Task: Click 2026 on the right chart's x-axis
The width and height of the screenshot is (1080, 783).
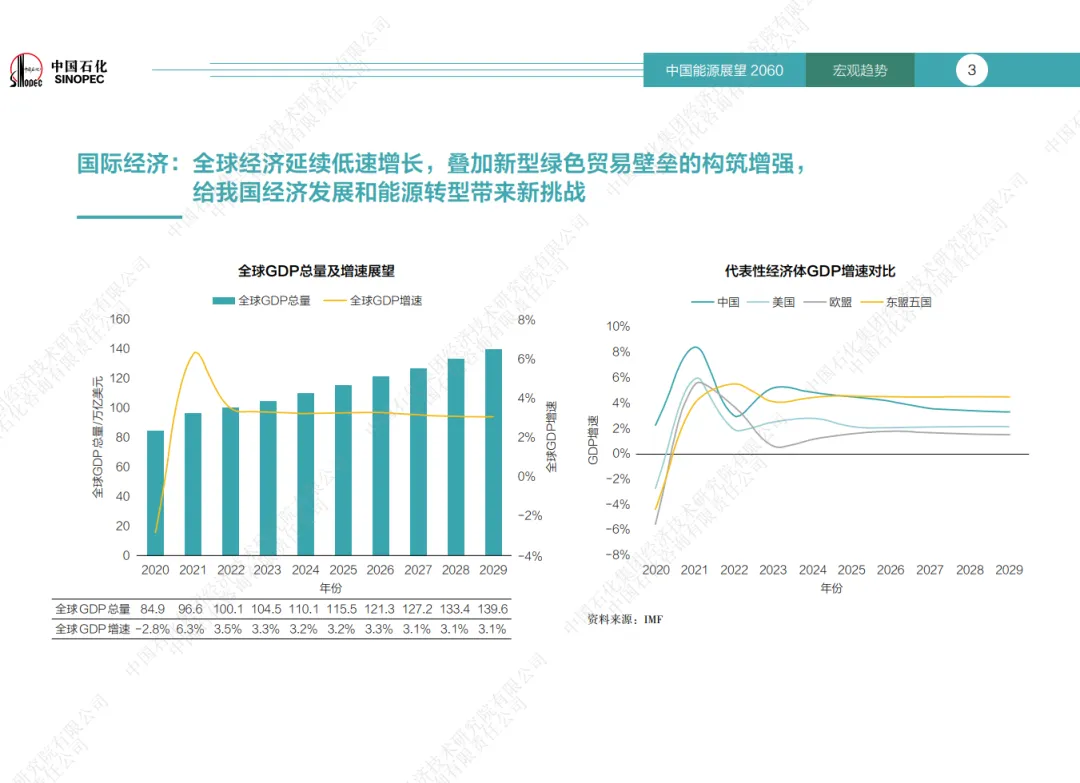Action: [x=891, y=570]
